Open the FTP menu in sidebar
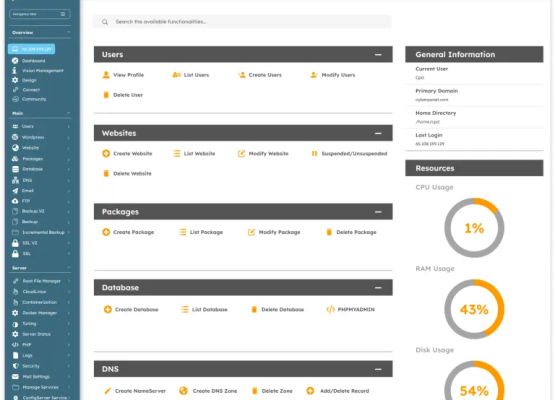The image size is (555, 400). coord(40,201)
